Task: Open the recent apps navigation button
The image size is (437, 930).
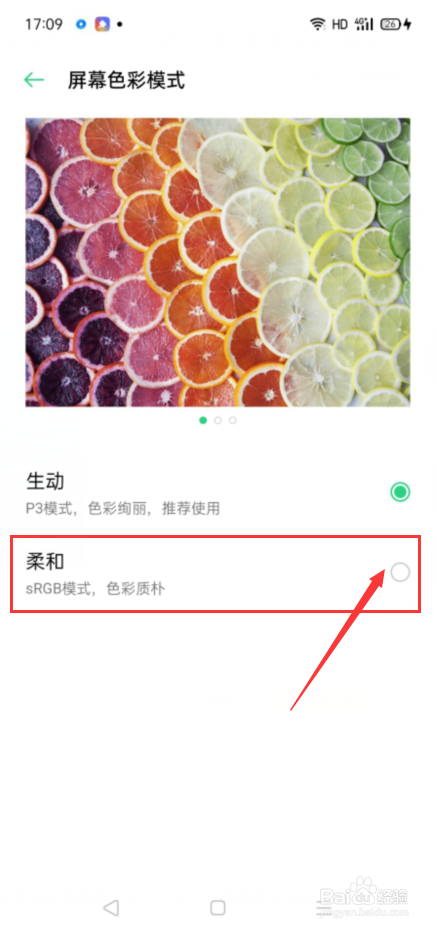Action: tap(325, 907)
